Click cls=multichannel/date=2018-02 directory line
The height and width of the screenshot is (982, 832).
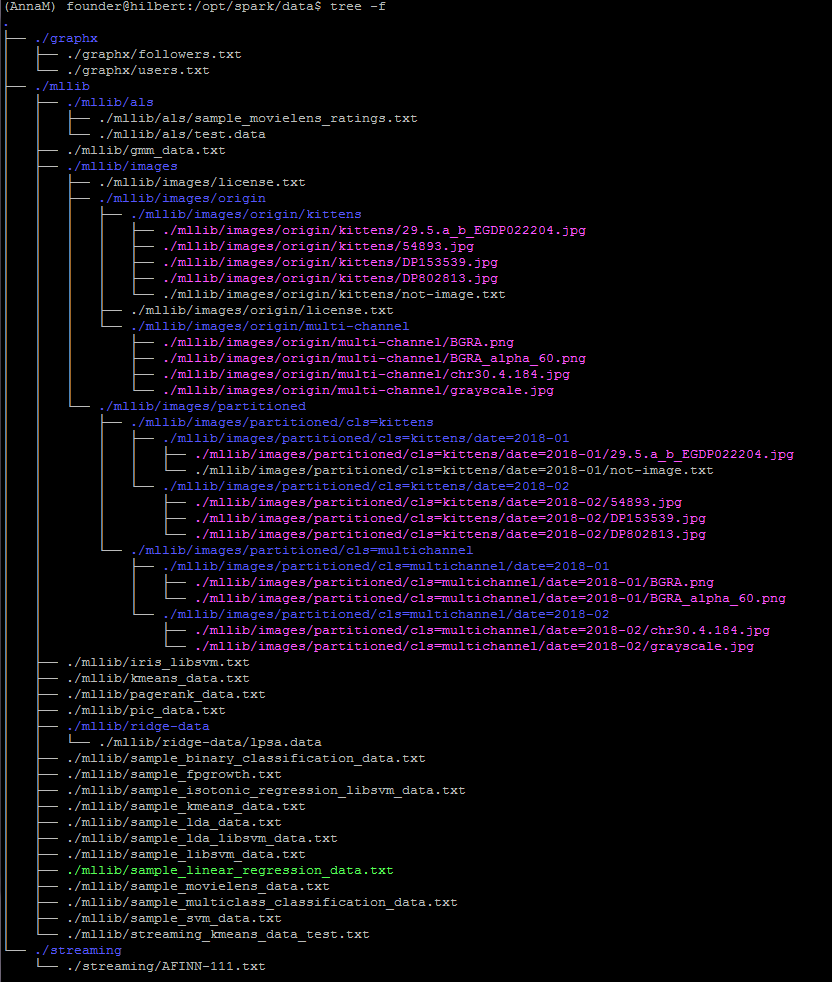point(386,614)
